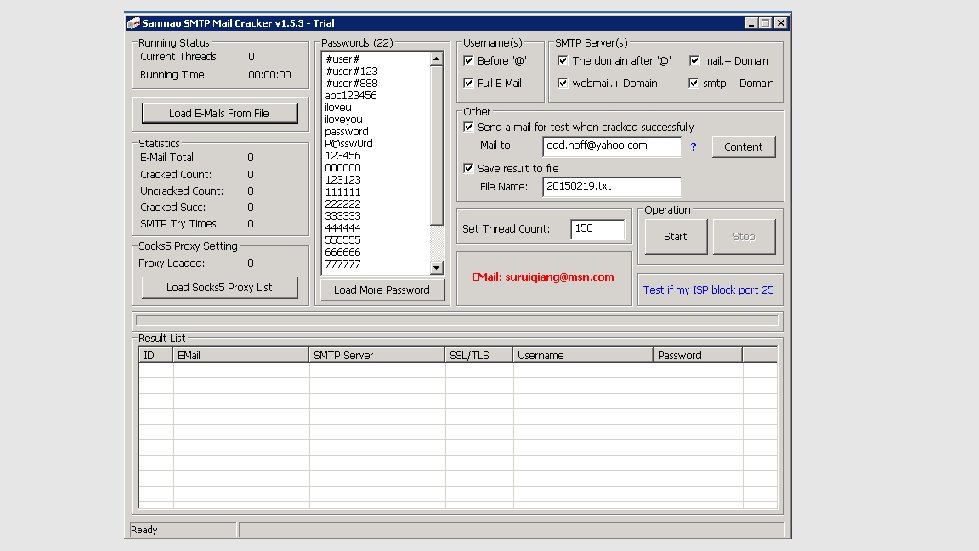Select '#user#' in the password list
This screenshot has height=551, width=979.
point(342,59)
